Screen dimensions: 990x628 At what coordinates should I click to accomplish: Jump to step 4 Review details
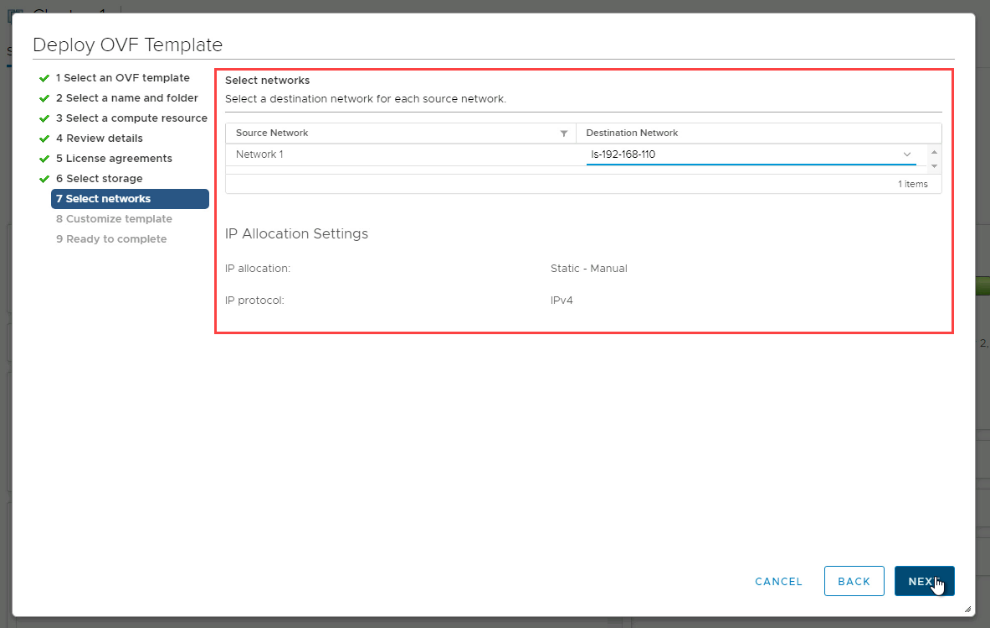pos(99,138)
